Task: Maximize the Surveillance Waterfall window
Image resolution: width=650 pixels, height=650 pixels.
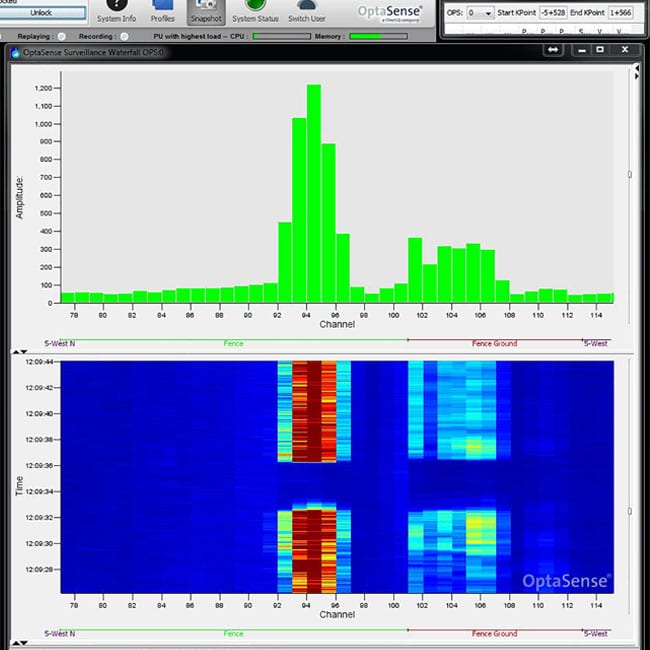Action: 600,50
